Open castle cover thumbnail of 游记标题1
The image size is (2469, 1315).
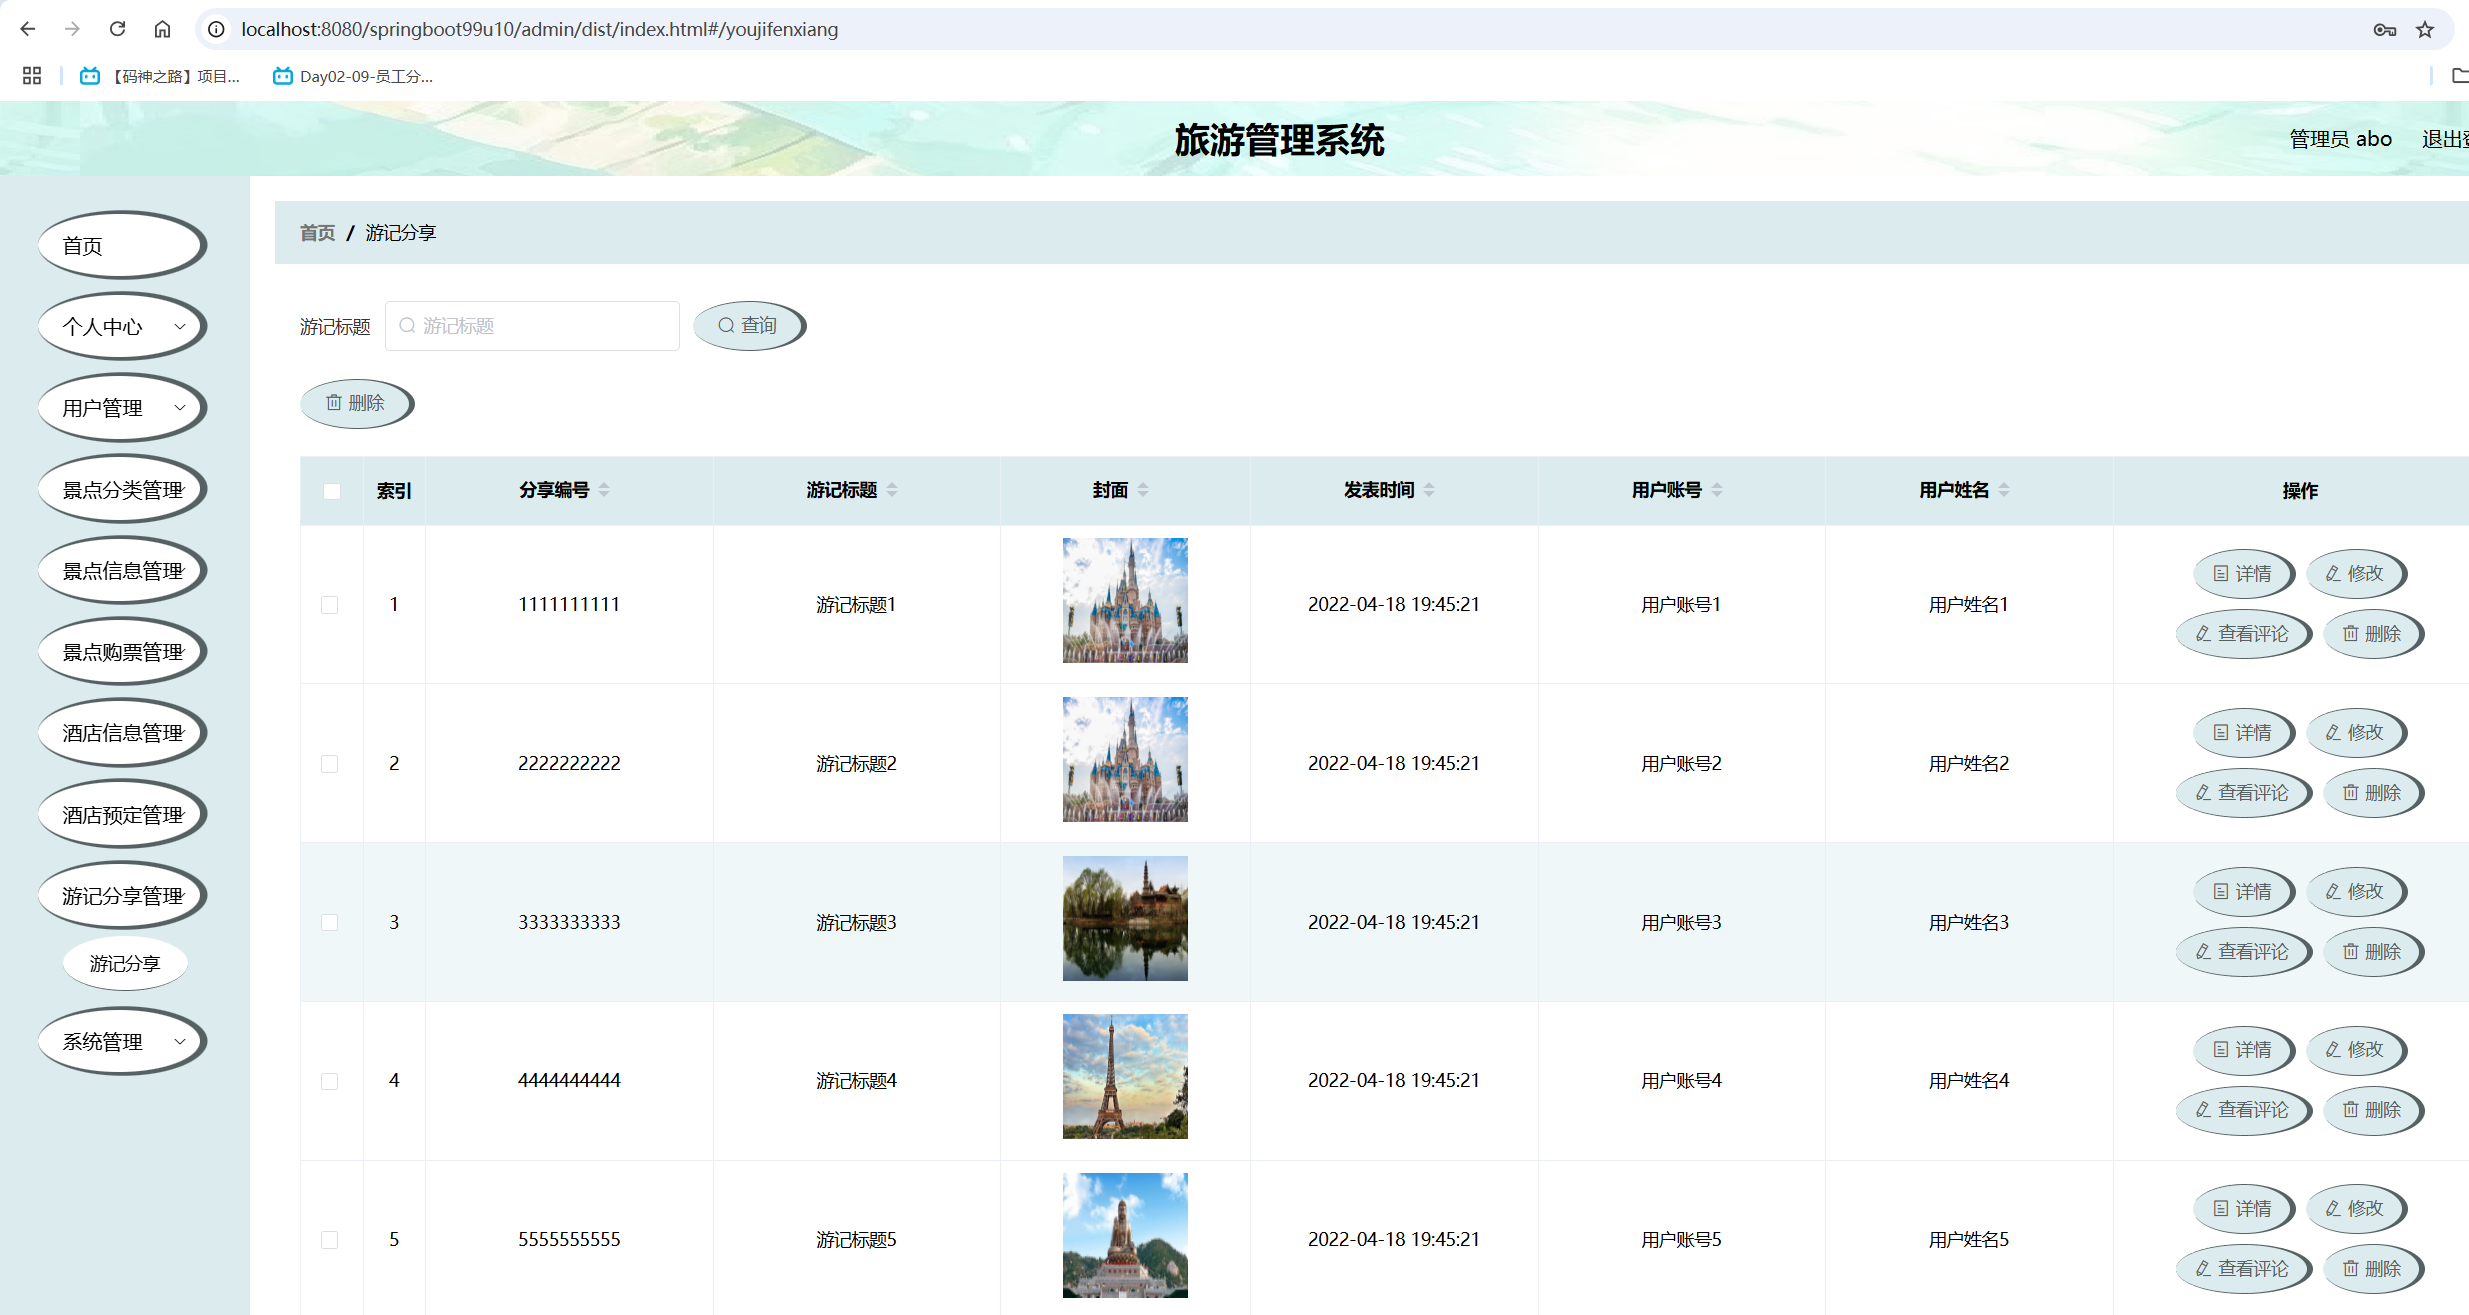click(1125, 601)
